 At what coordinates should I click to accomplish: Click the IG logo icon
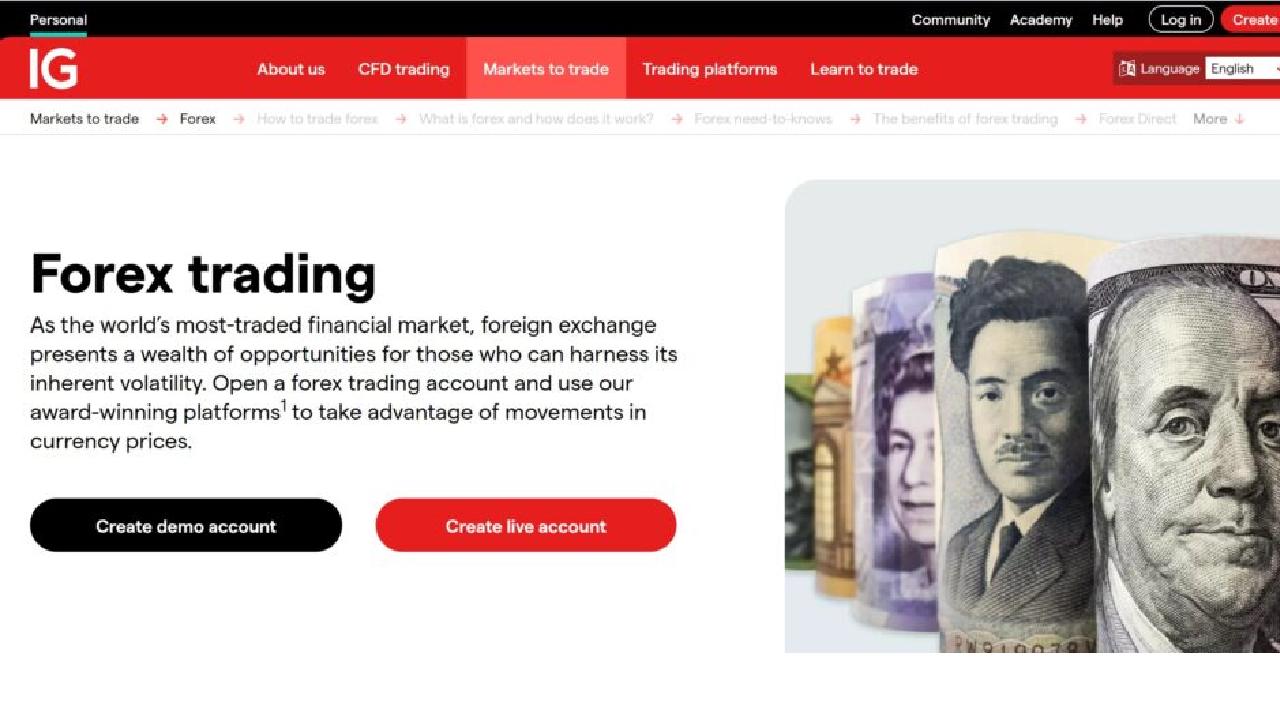[53, 69]
